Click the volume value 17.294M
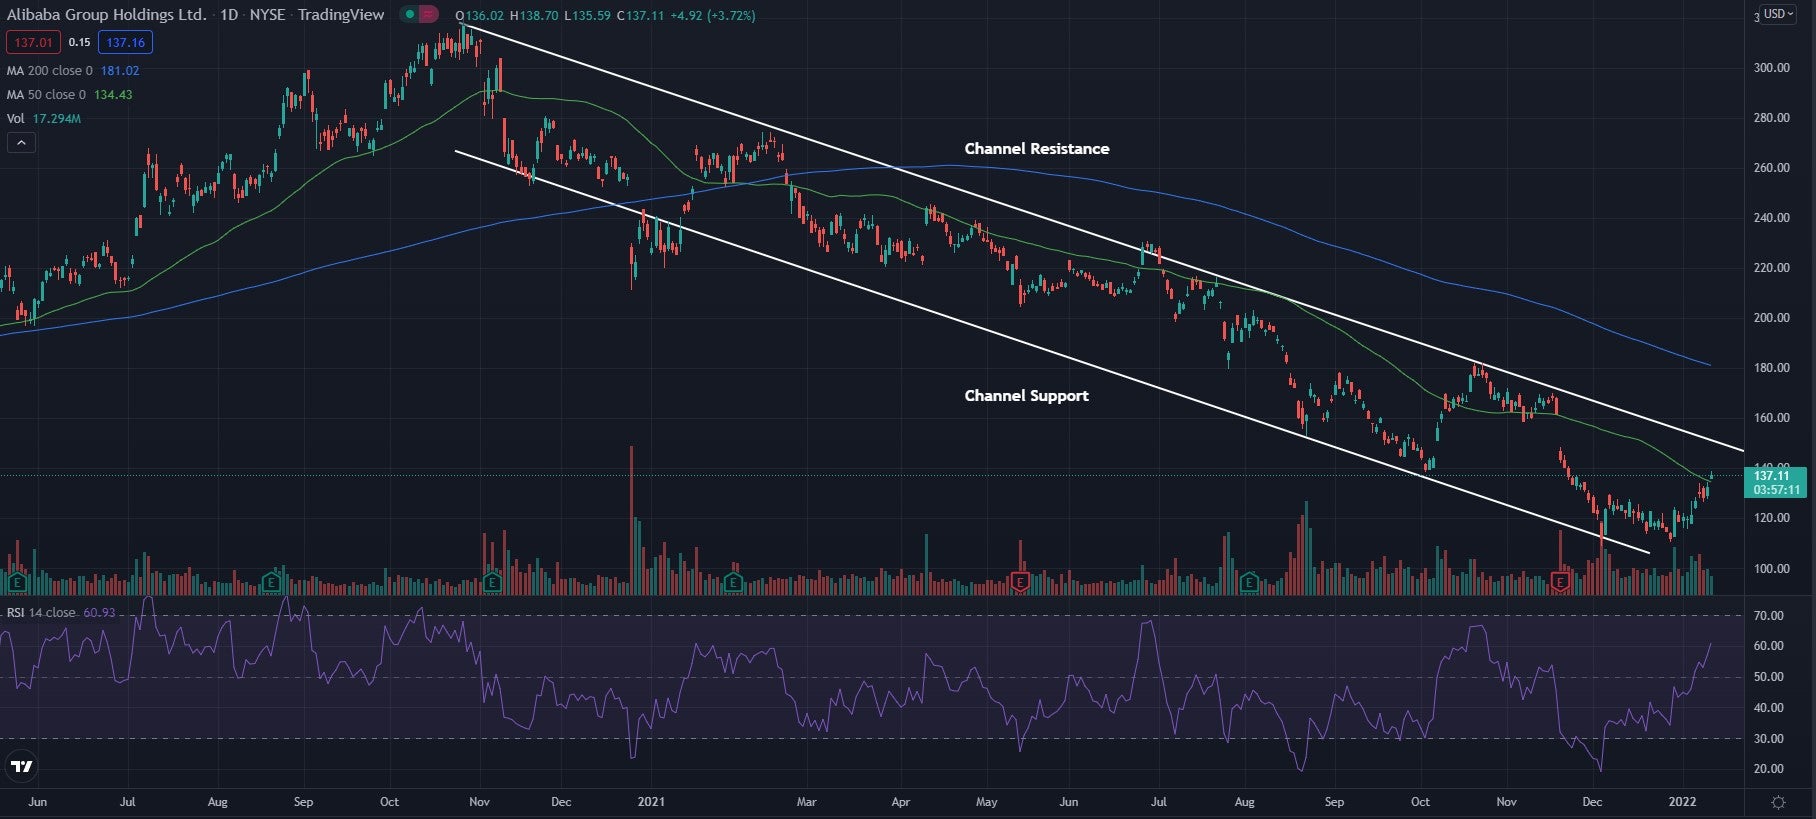 click(57, 119)
